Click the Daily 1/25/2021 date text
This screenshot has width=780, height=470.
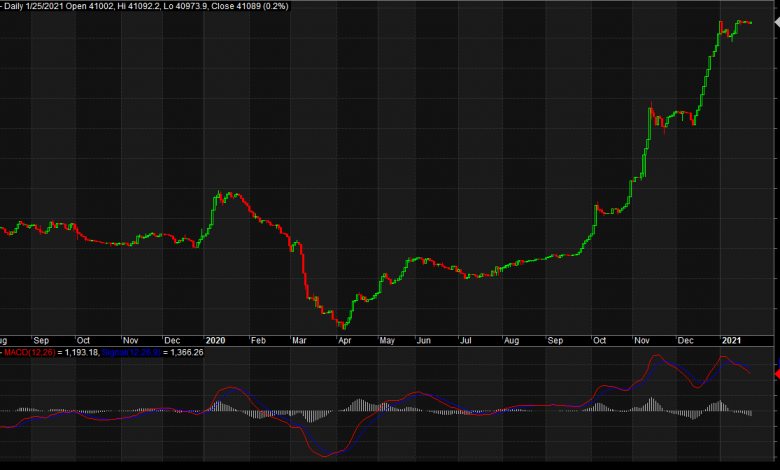tap(34, 6)
